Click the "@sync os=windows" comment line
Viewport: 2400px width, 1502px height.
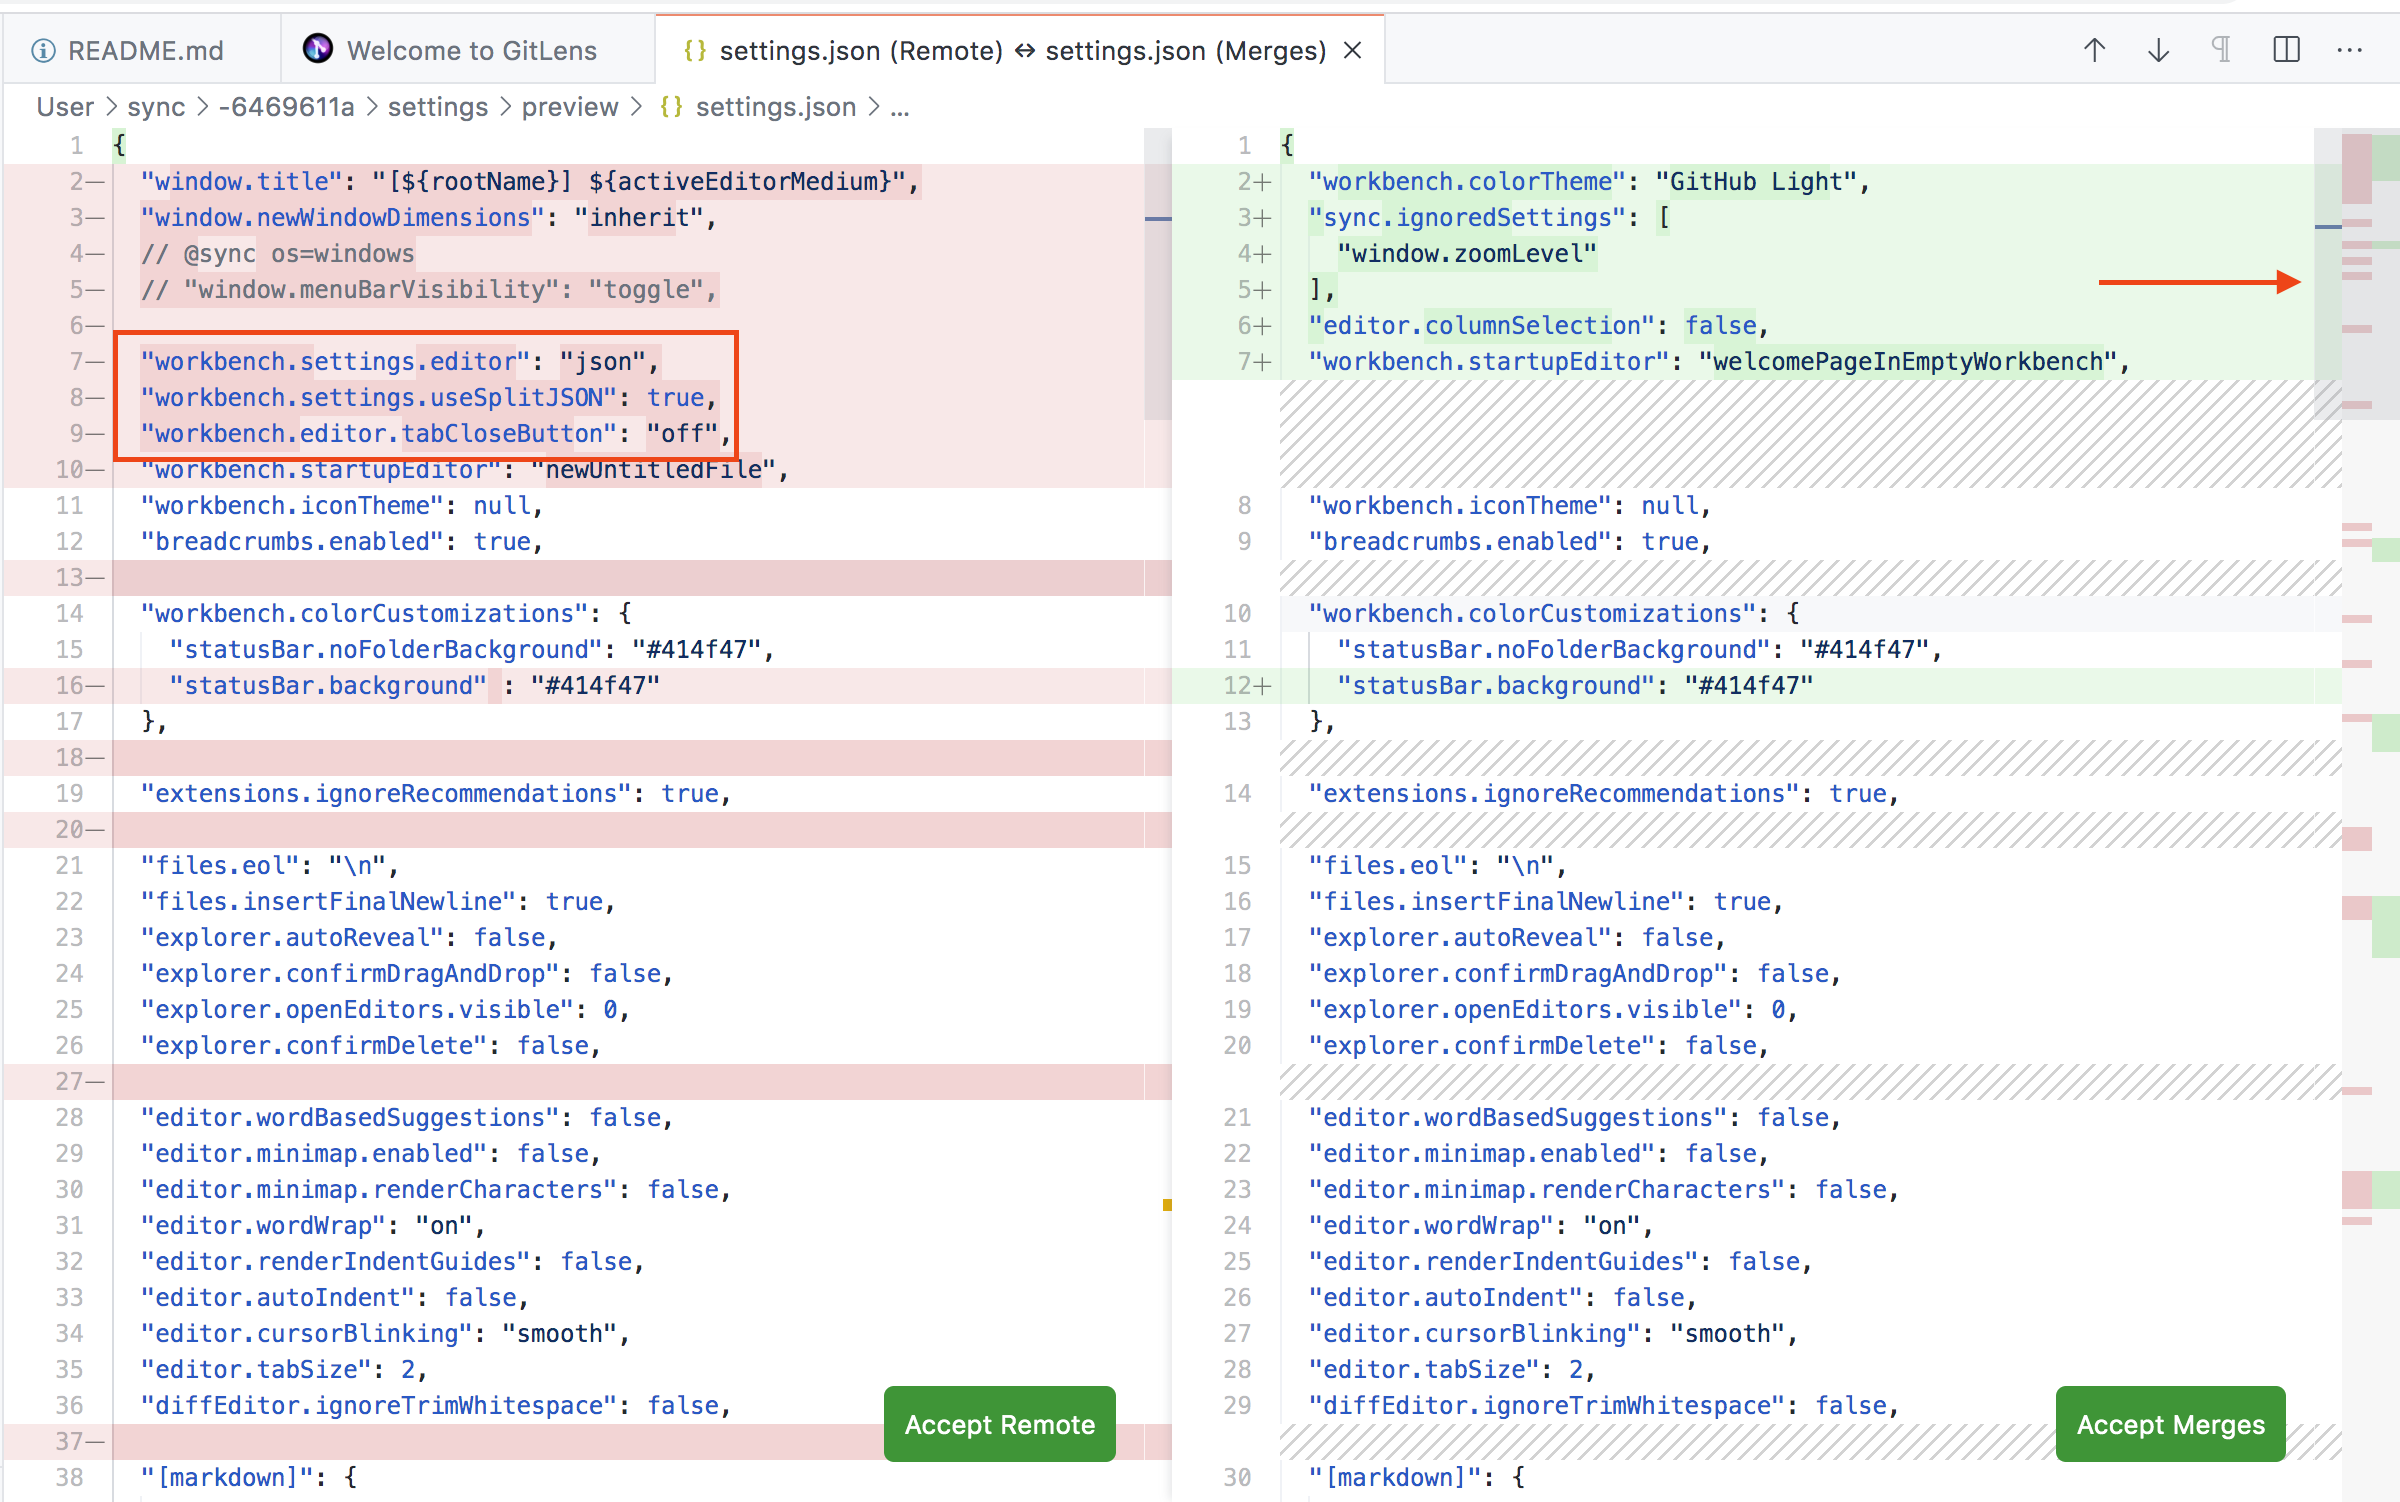click(277, 253)
